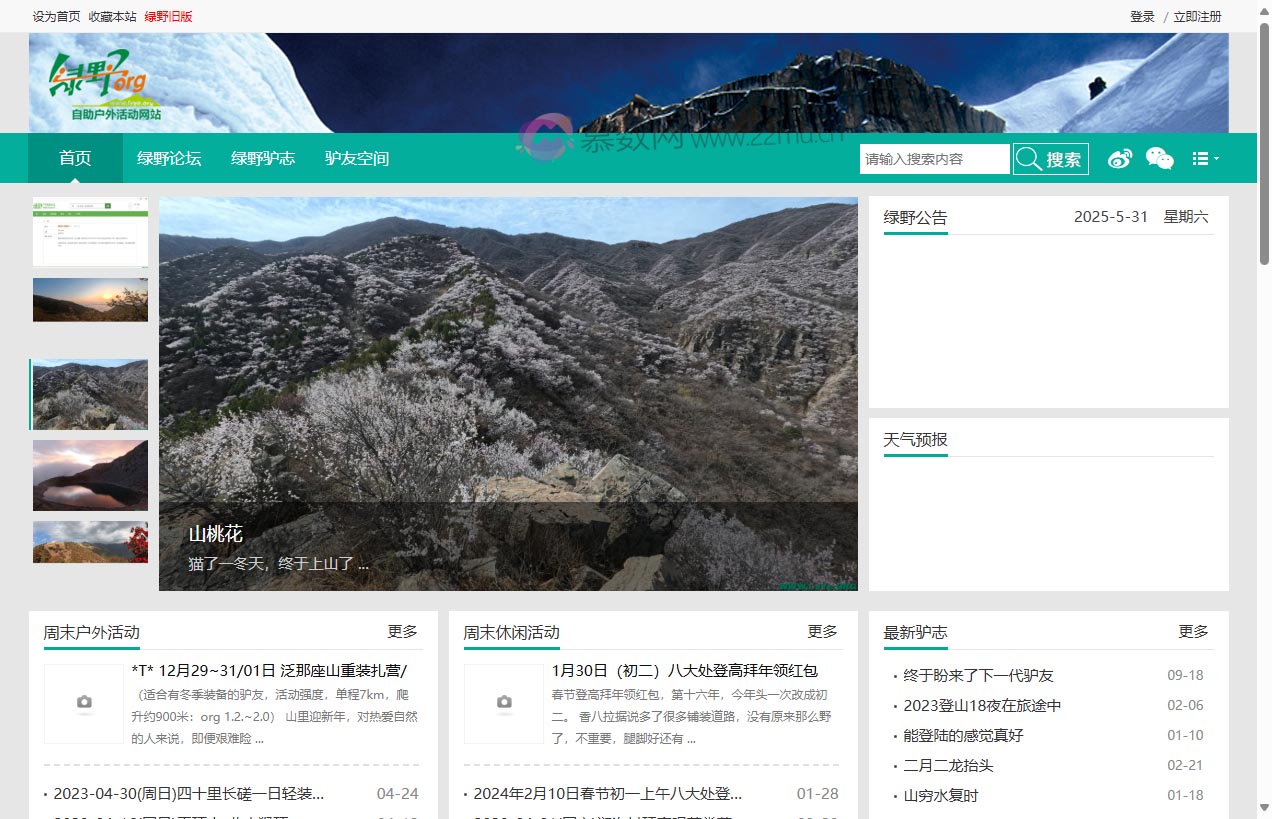Click the camera placeholder icon for 八大处登高拜年
The image size is (1272, 819).
(503, 703)
